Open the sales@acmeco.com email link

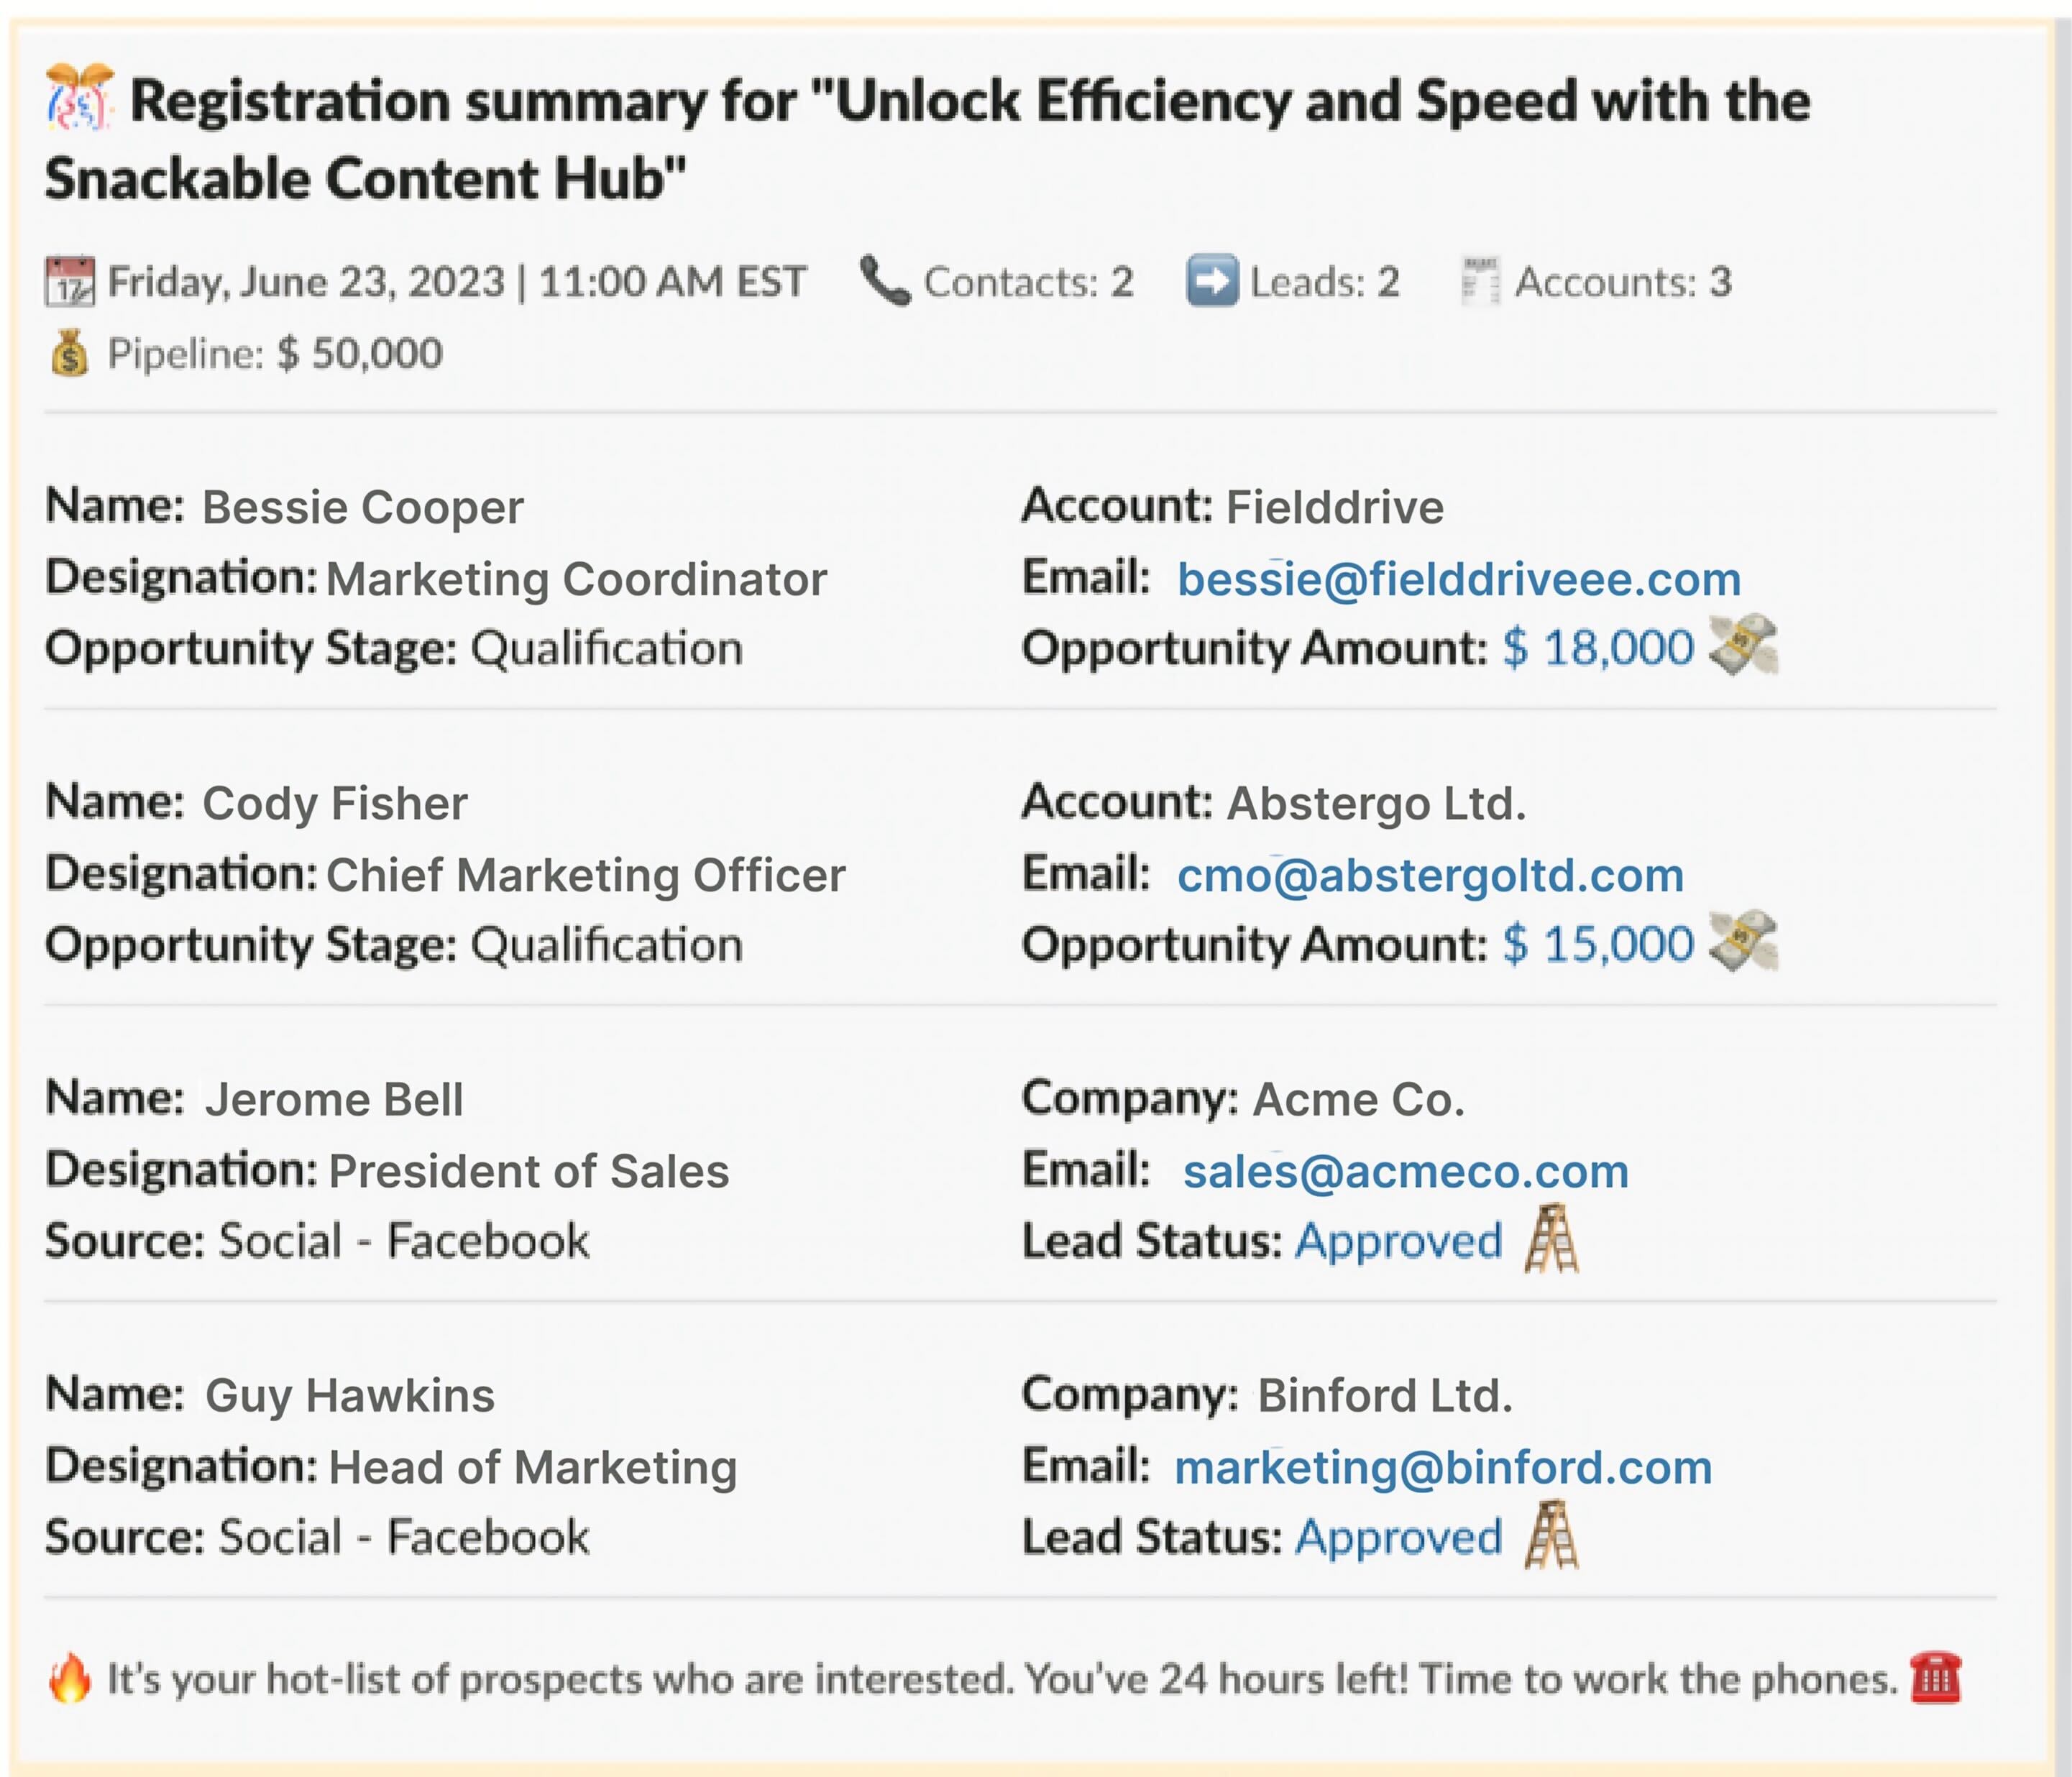(1405, 1171)
